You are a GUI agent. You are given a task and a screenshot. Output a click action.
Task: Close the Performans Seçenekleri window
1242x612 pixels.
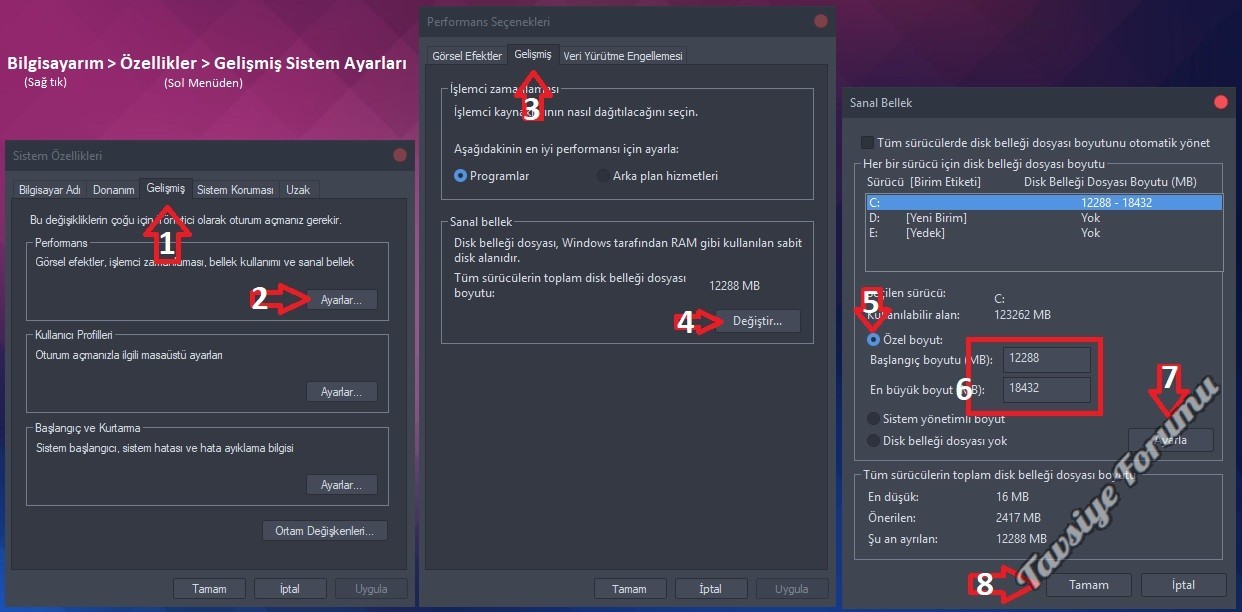point(821,21)
